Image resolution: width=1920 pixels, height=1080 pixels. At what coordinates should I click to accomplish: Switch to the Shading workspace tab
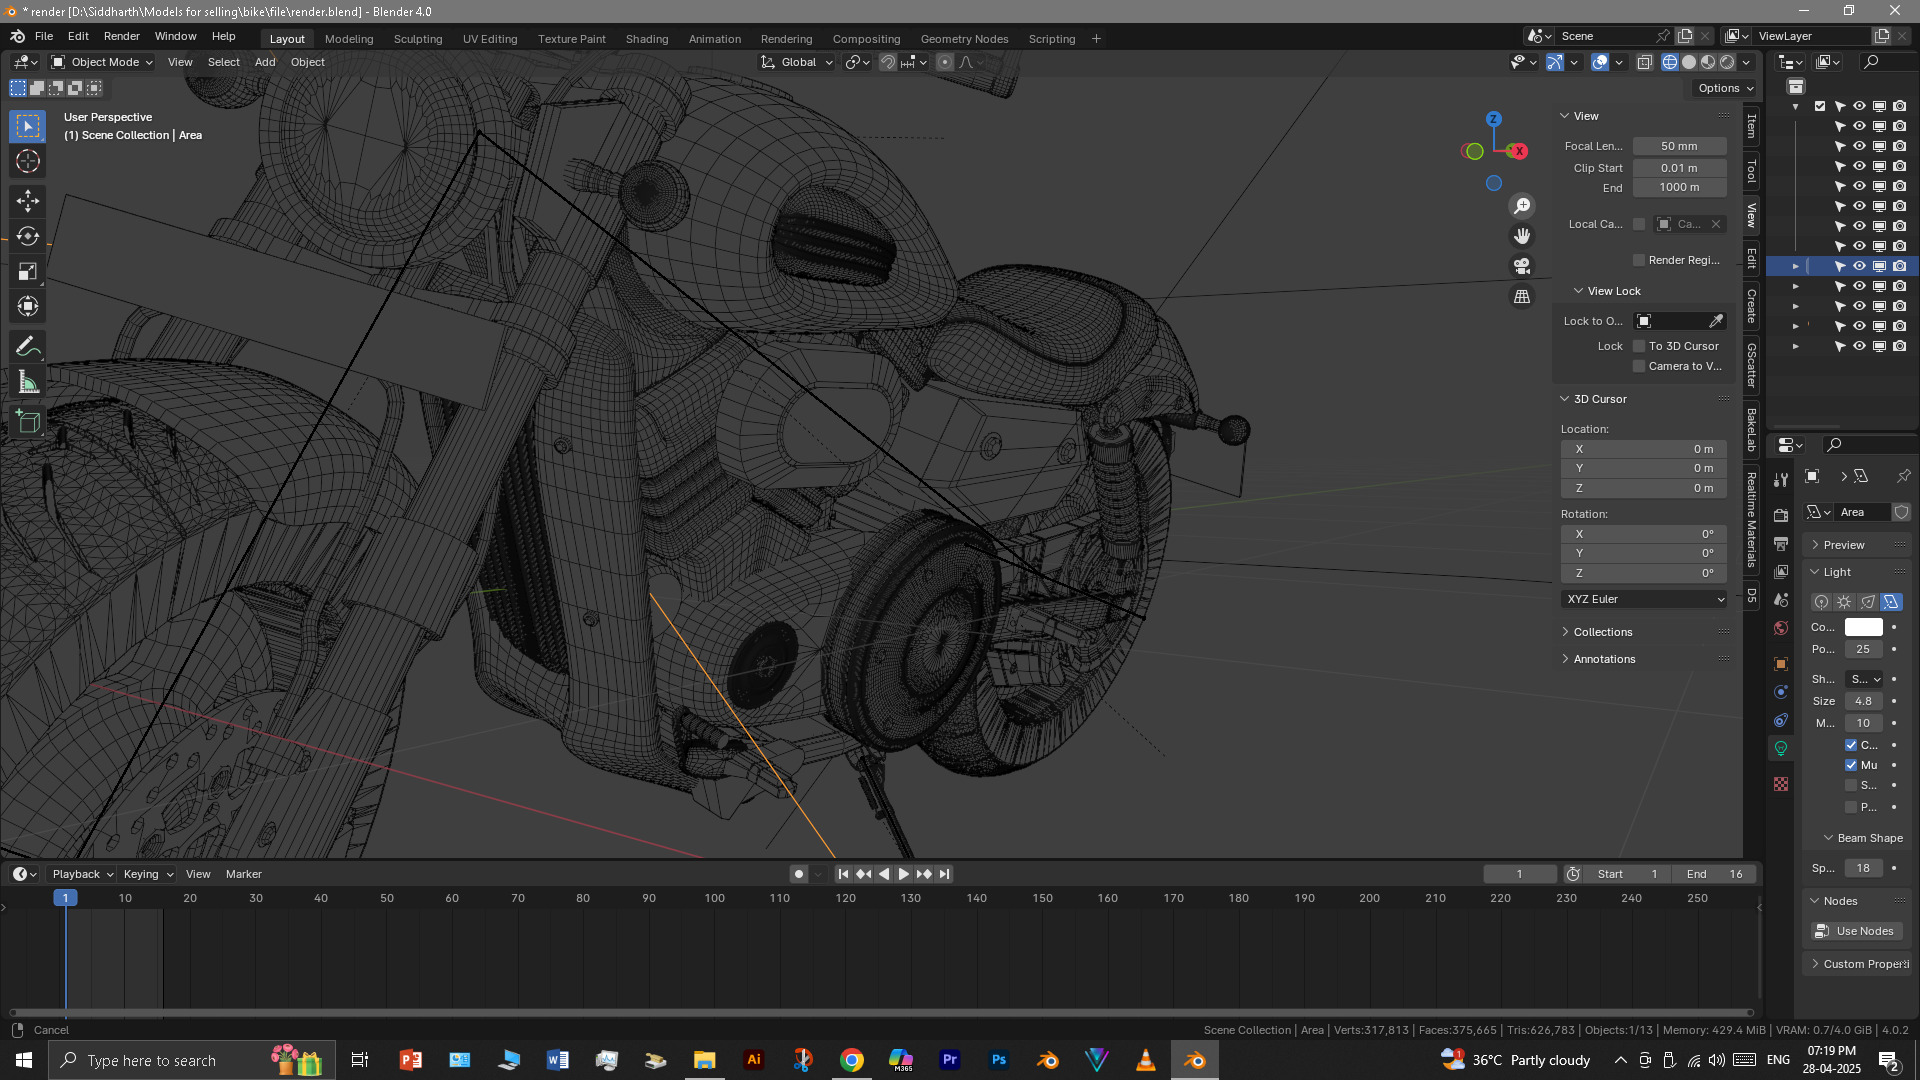tap(647, 39)
